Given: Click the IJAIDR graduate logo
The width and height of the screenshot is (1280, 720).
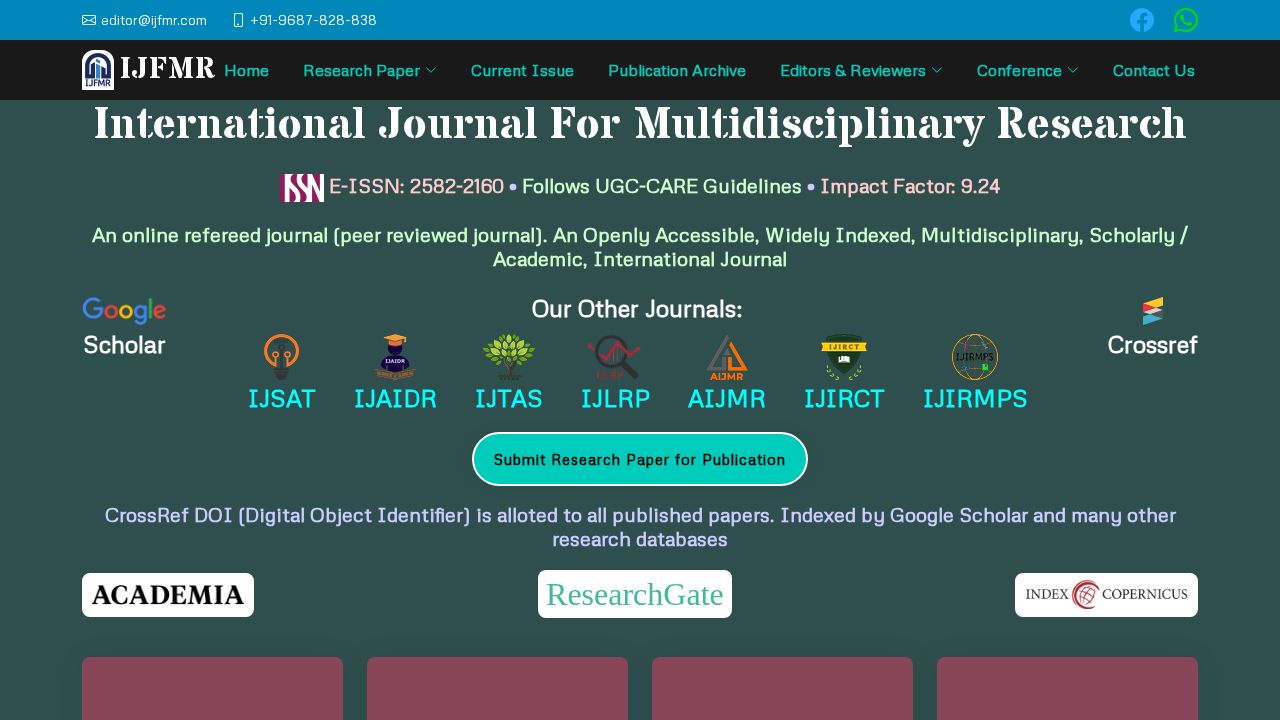Looking at the screenshot, I should [395, 357].
